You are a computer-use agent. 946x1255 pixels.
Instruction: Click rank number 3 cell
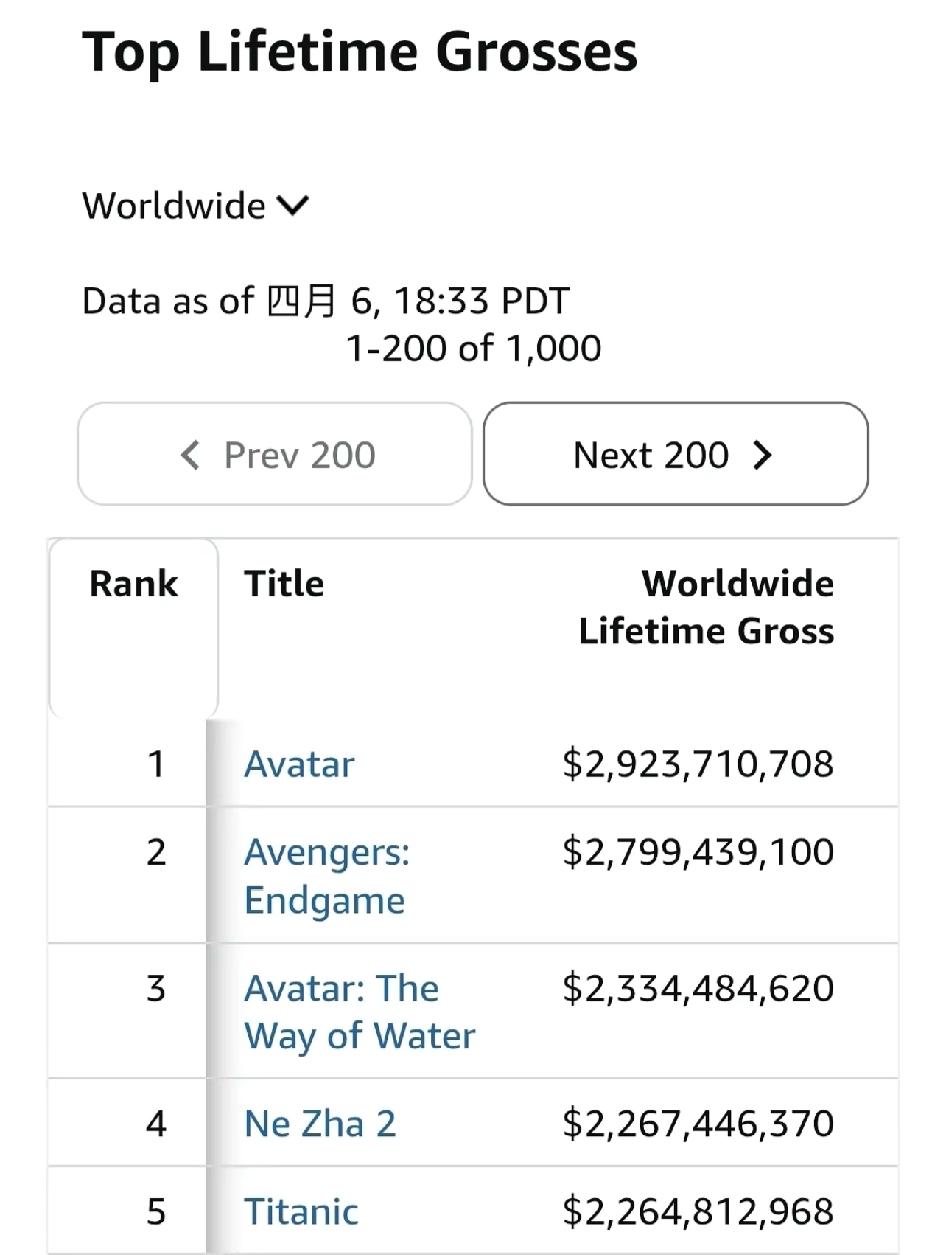click(x=156, y=989)
